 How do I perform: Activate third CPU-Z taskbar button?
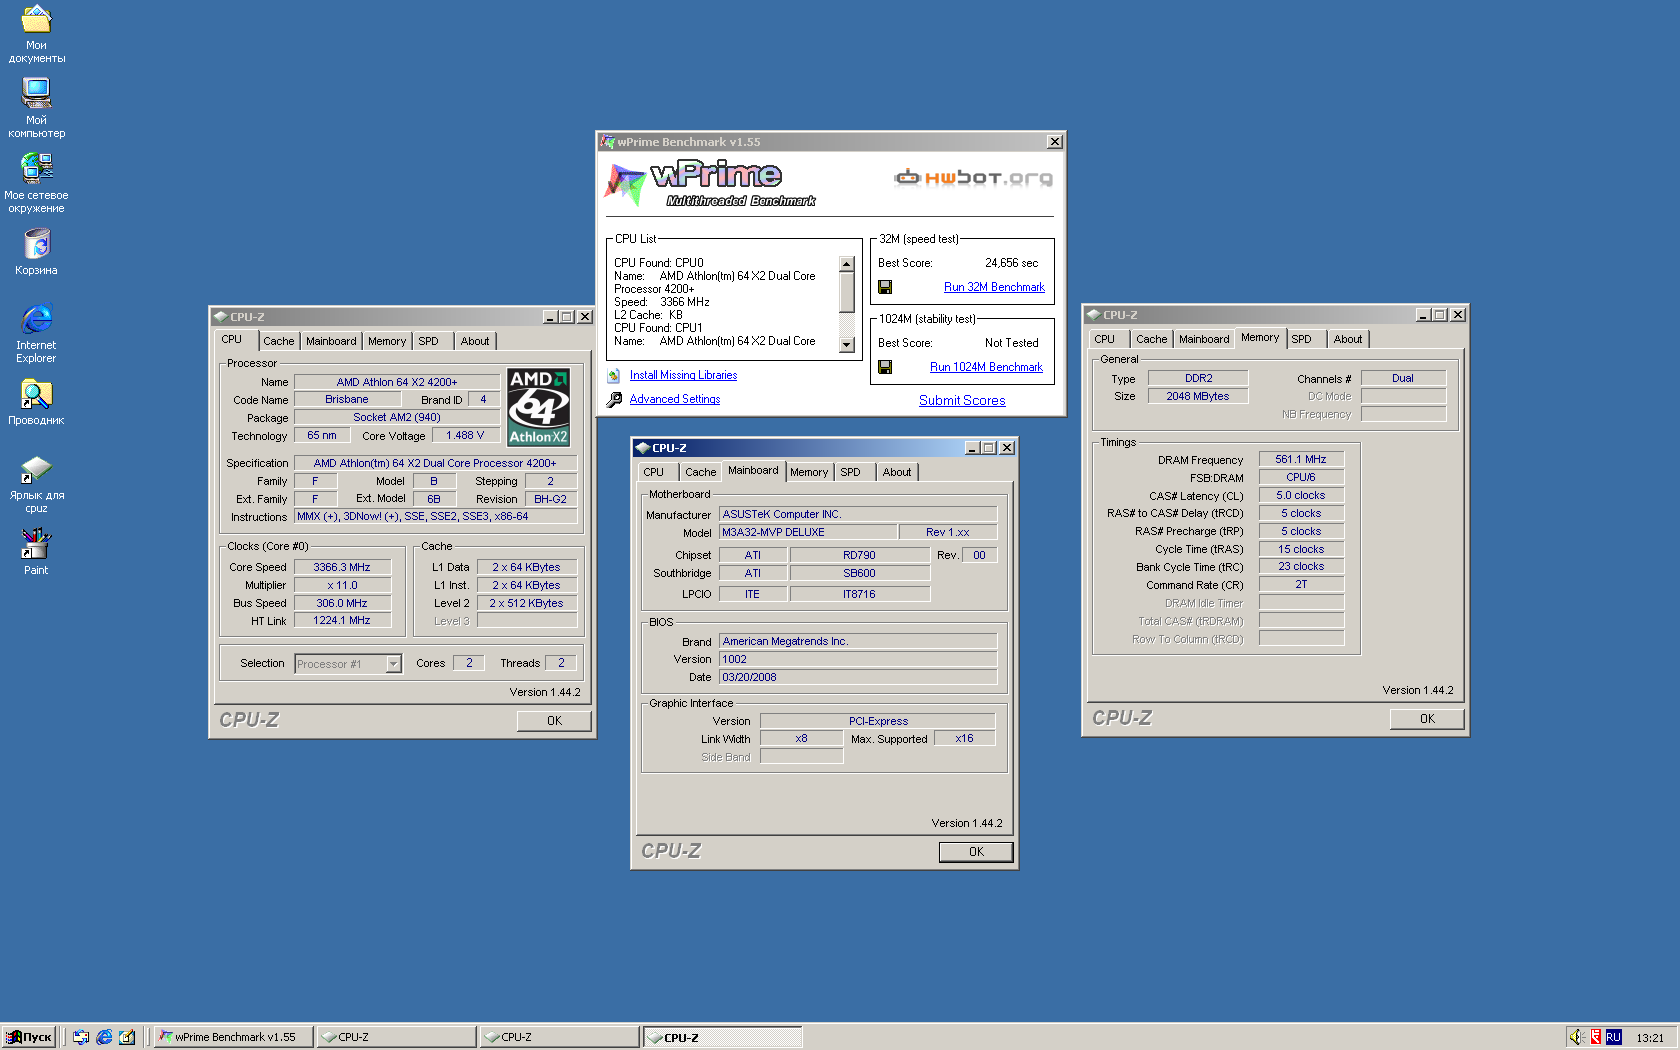click(723, 1037)
